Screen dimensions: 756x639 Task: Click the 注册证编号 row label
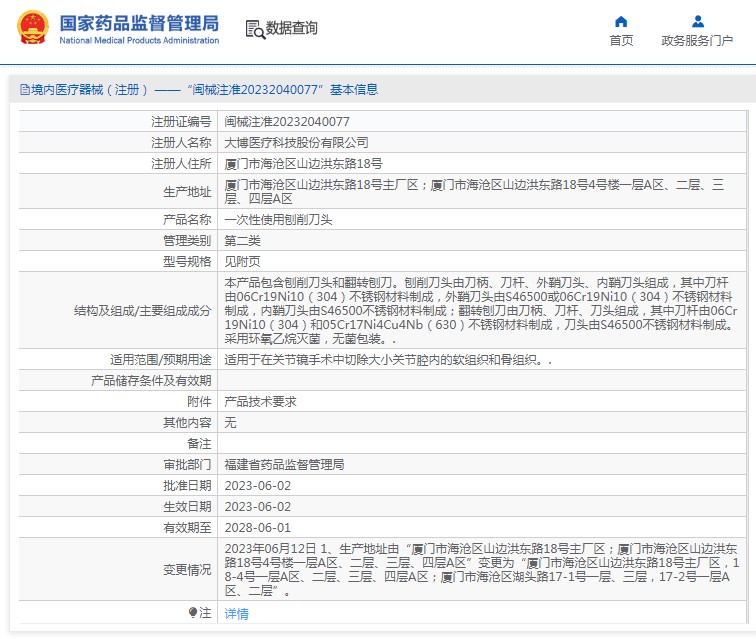[x=181, y=122]
